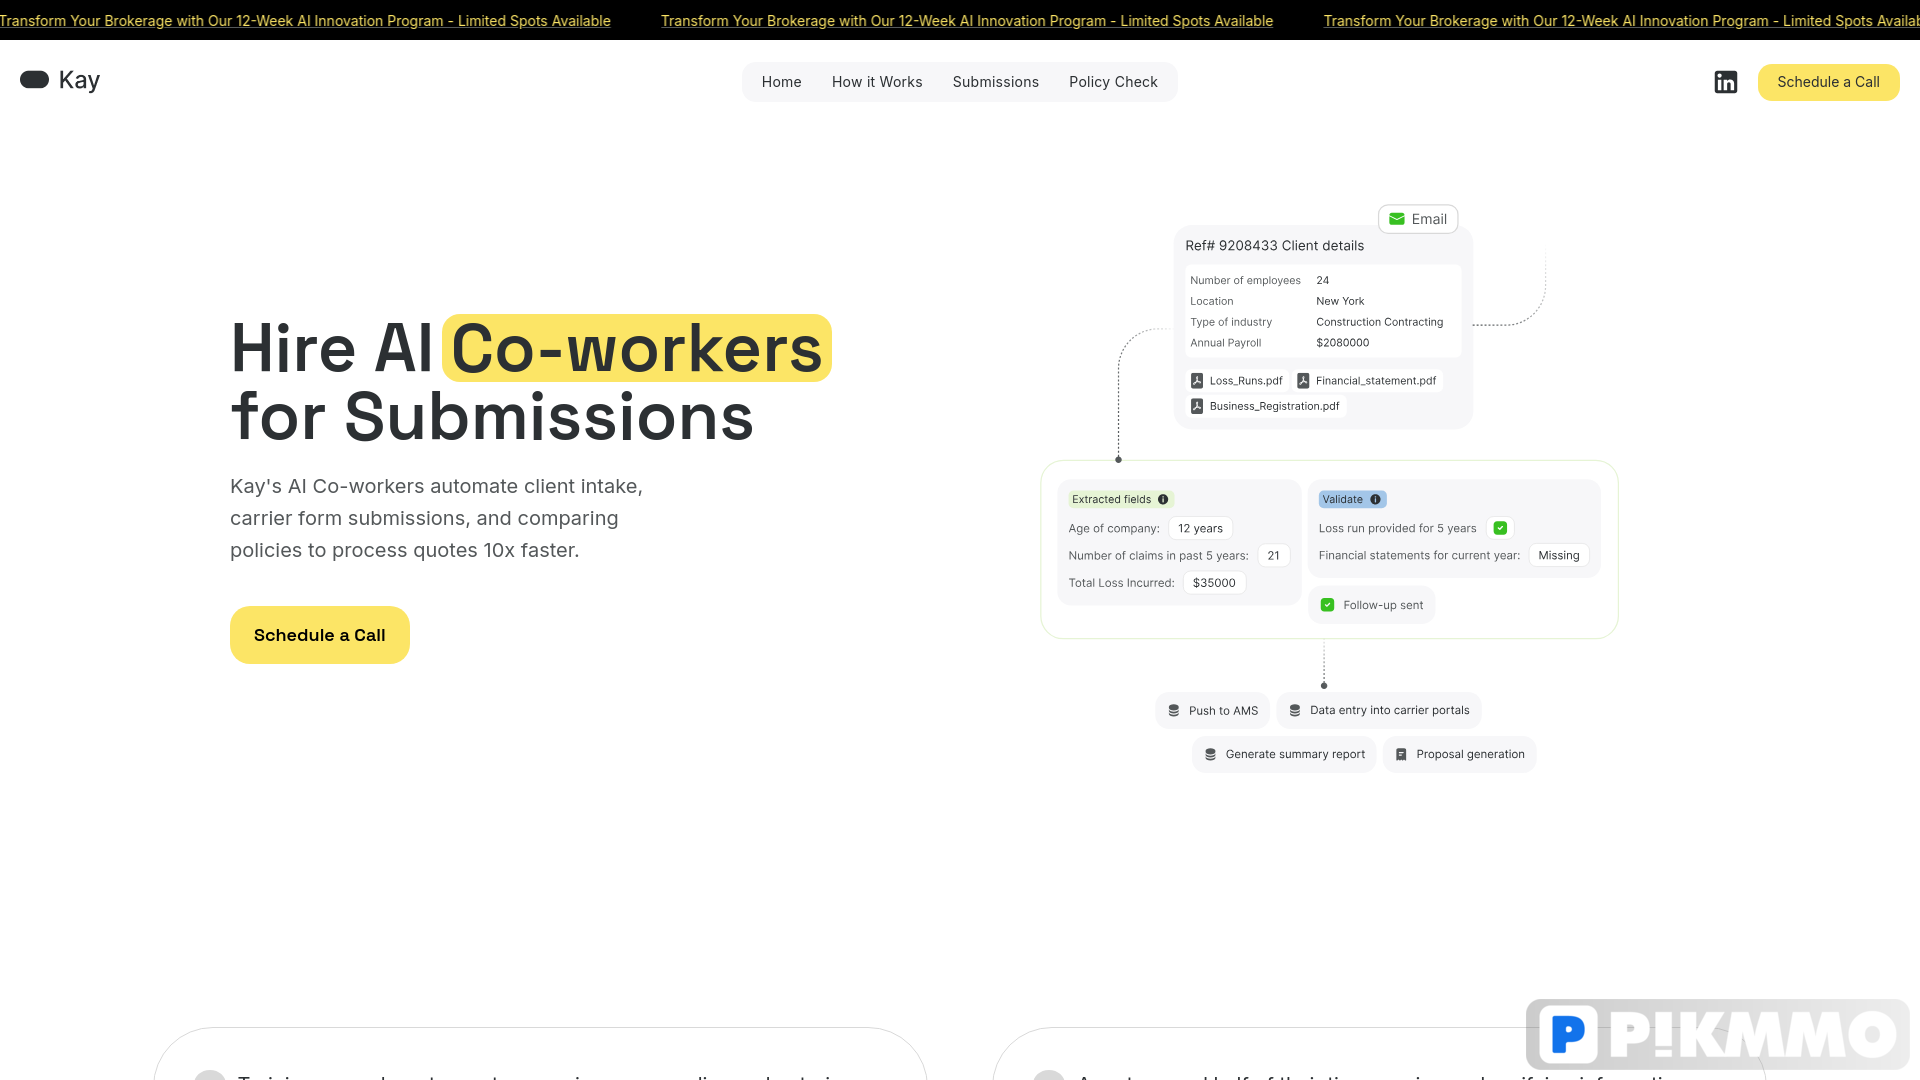Viewport: 1920px width, 1080px height.
Task: Click the Ref# 9208433 Client details heading
Action: [x=1274, y=246]
